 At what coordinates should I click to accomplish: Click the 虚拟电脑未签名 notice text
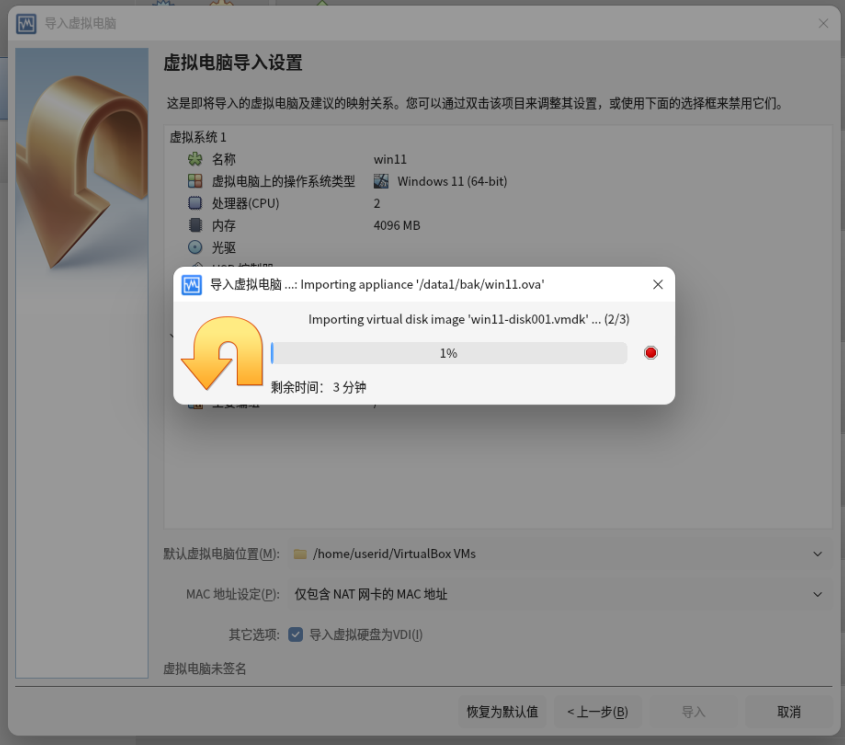pos(205,669)
